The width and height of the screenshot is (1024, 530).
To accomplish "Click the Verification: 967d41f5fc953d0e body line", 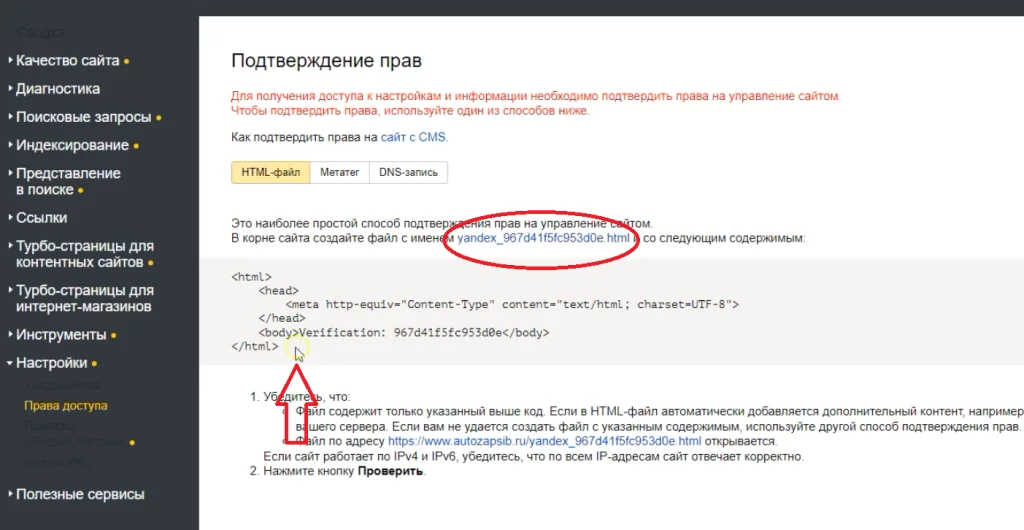I will point(404,332).
